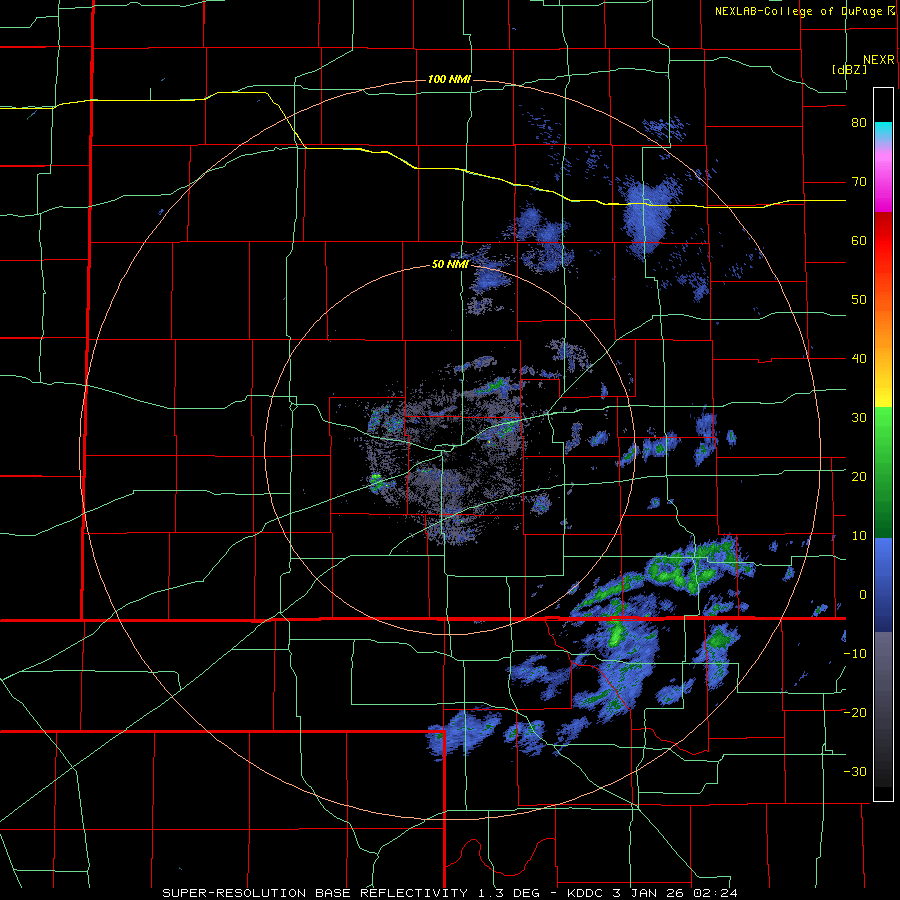
Task: Select the 50 value on the dBZ scale
Action: pos(859,300)
